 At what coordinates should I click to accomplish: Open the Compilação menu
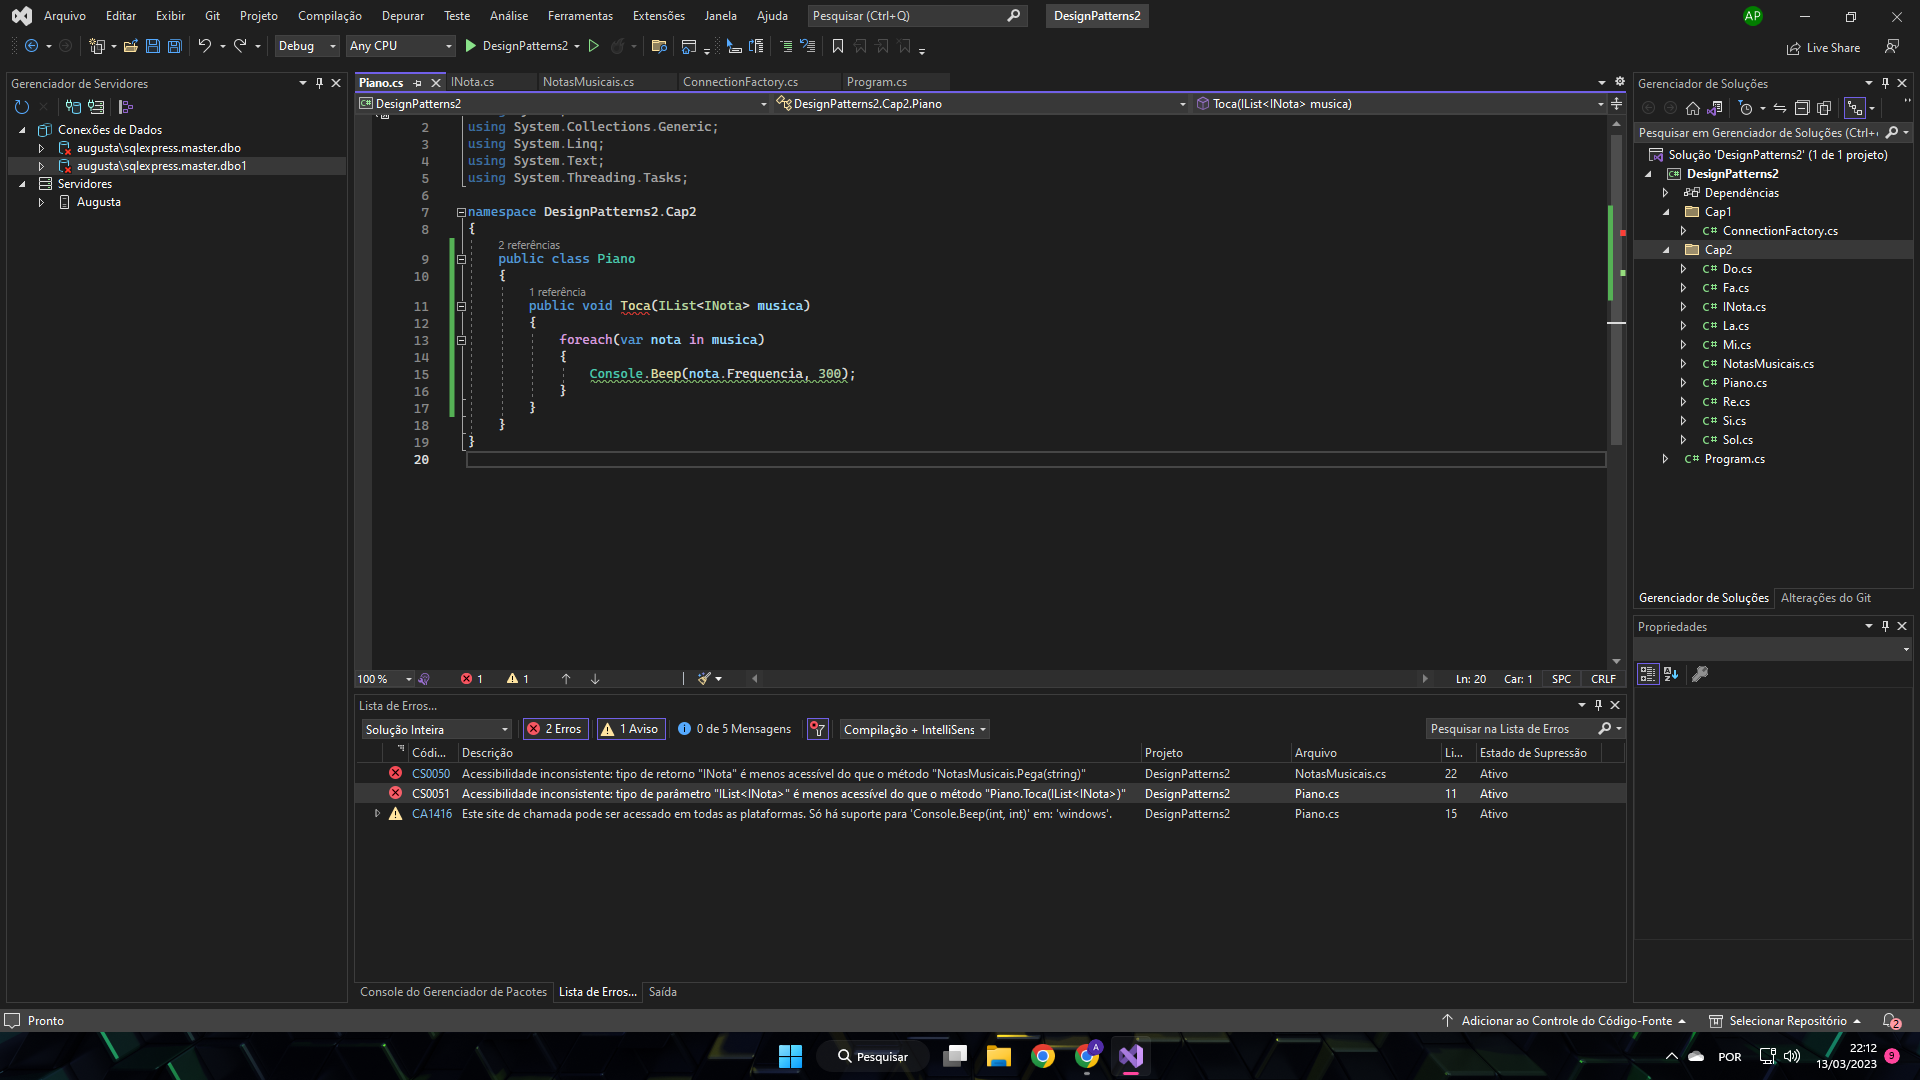329,16
